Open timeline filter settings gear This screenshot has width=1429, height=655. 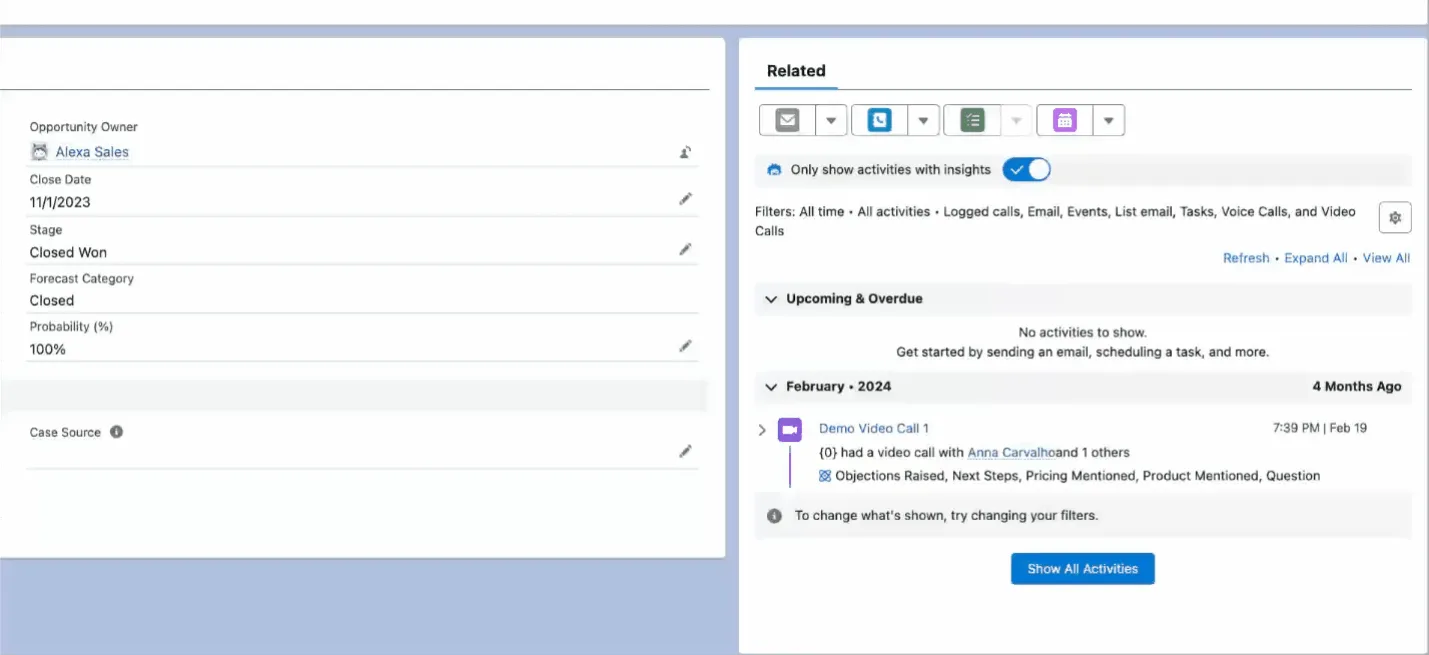(x=1395, y=217)
